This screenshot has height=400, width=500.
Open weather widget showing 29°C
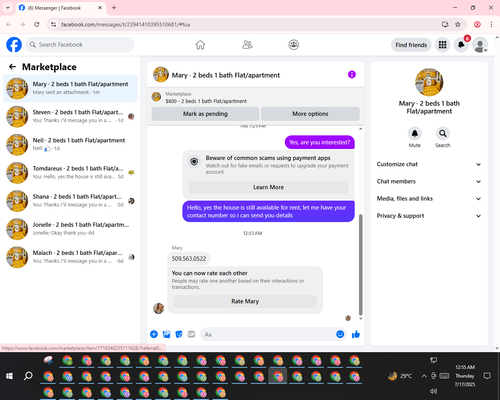(400, 376)
